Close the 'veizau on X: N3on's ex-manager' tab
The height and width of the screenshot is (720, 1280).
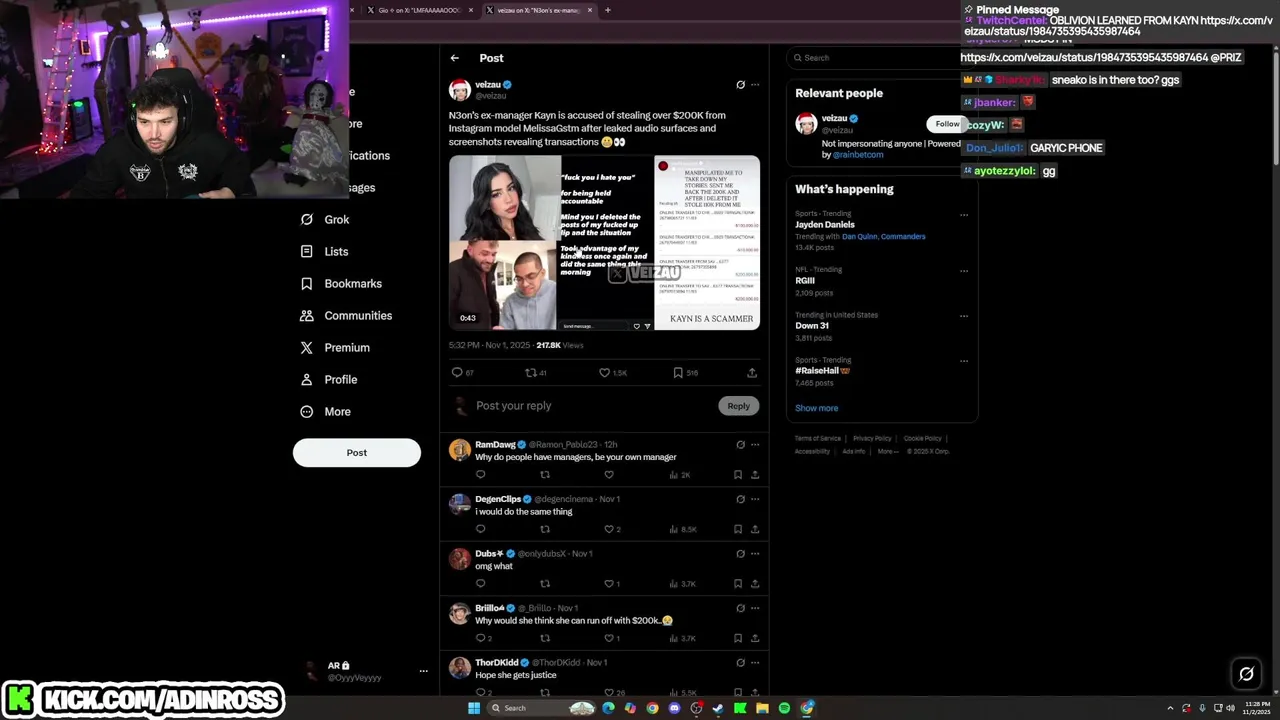pyautogui.click(x=590, y=10)
